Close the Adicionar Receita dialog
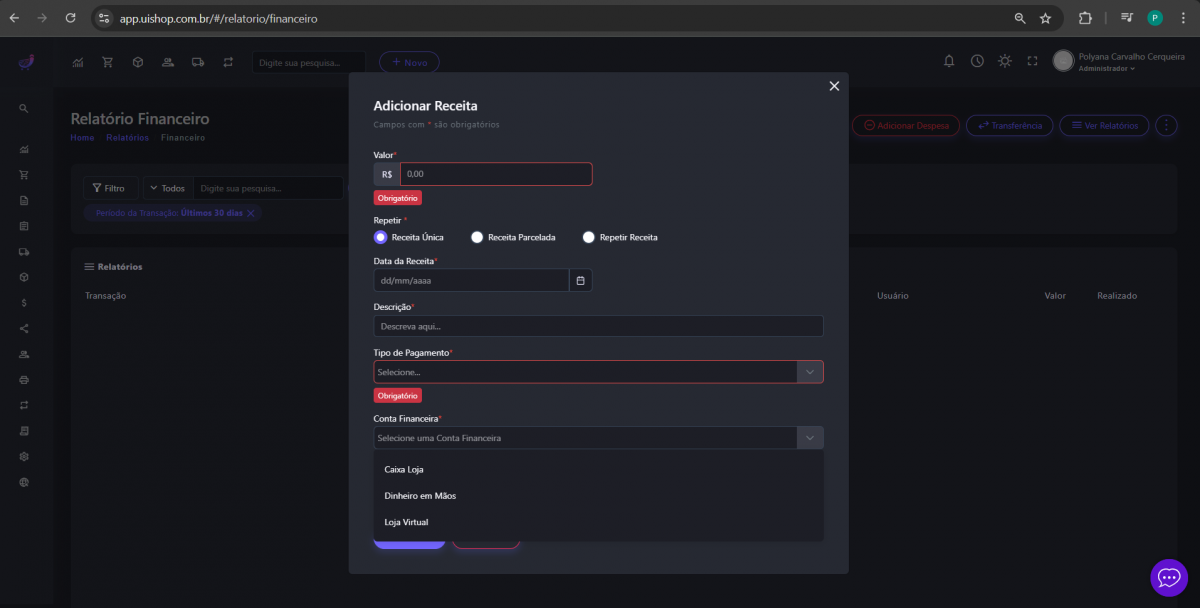The width and height of the screenshot is (1200, 608). [x=834, y=87]
